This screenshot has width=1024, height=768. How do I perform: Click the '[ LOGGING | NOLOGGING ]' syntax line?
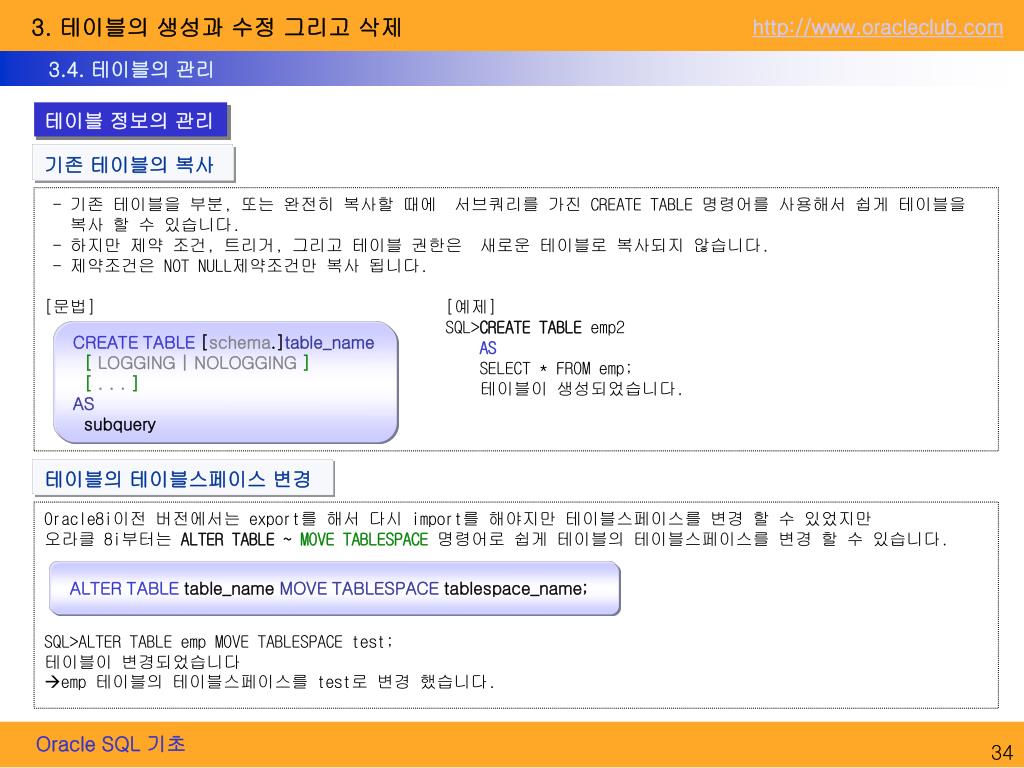pos(197,362)
